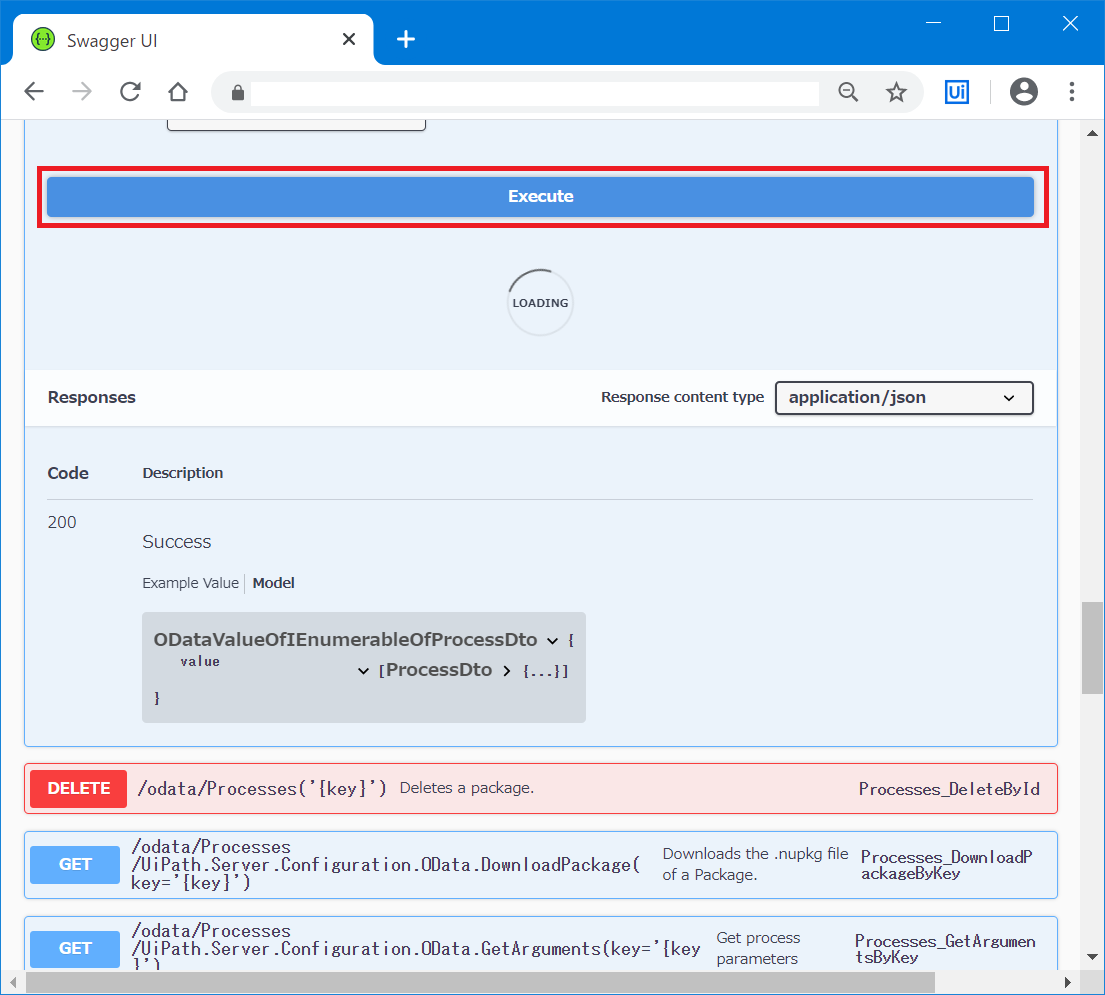Click the Description column header
Viewport: 1105px width, 995px height.
click(x=183, y=473)
